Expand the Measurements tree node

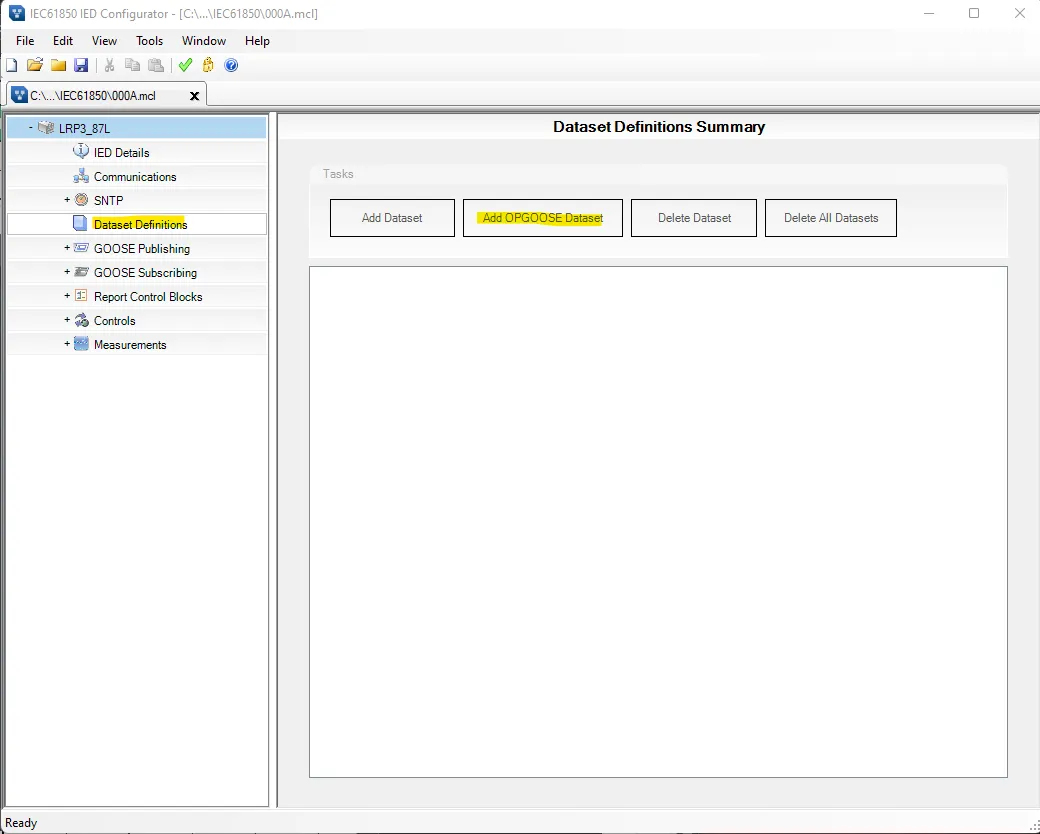pyautogui.click(x=67, y=344)
